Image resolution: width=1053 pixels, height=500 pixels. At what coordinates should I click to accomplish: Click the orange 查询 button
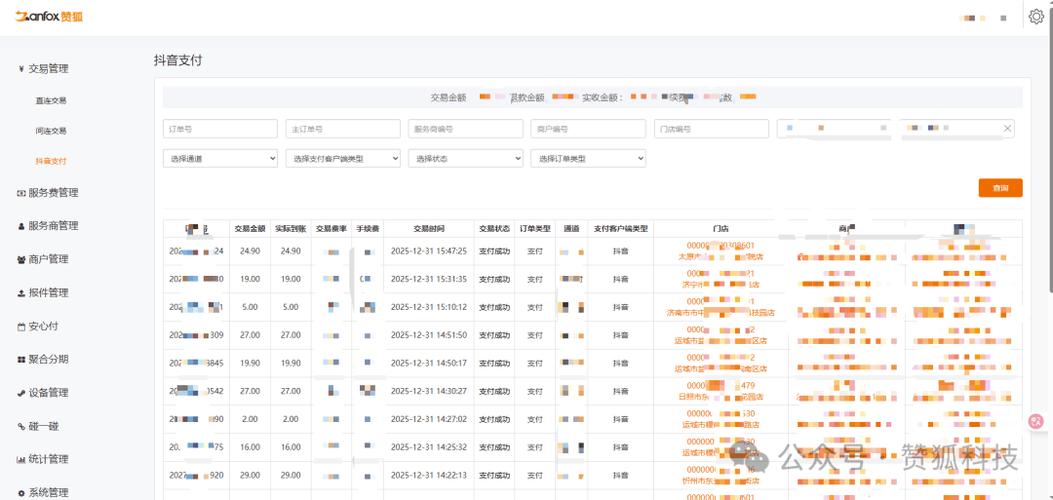coord(1001,188)
